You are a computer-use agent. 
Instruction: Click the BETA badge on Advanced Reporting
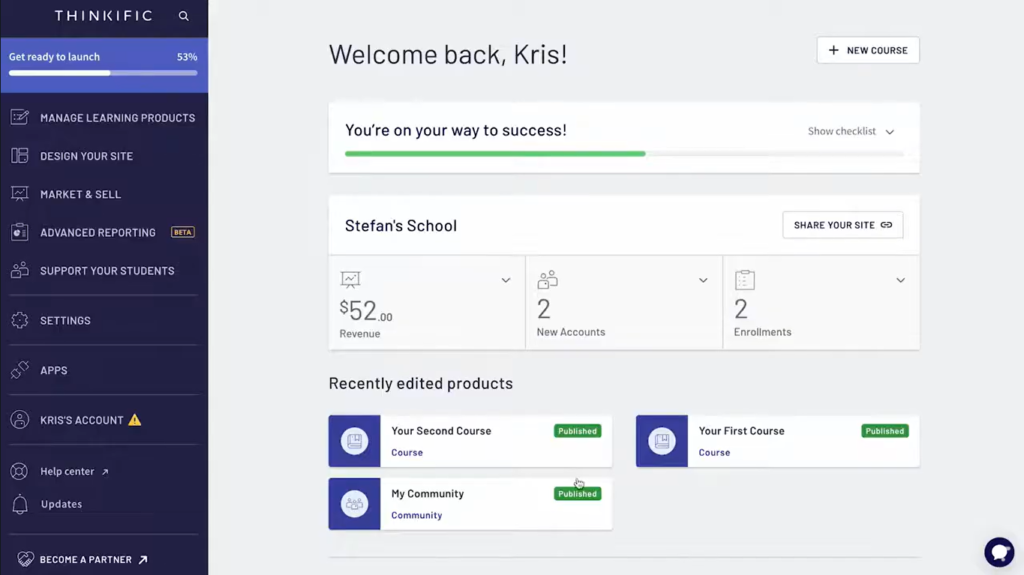click(183, 232)
